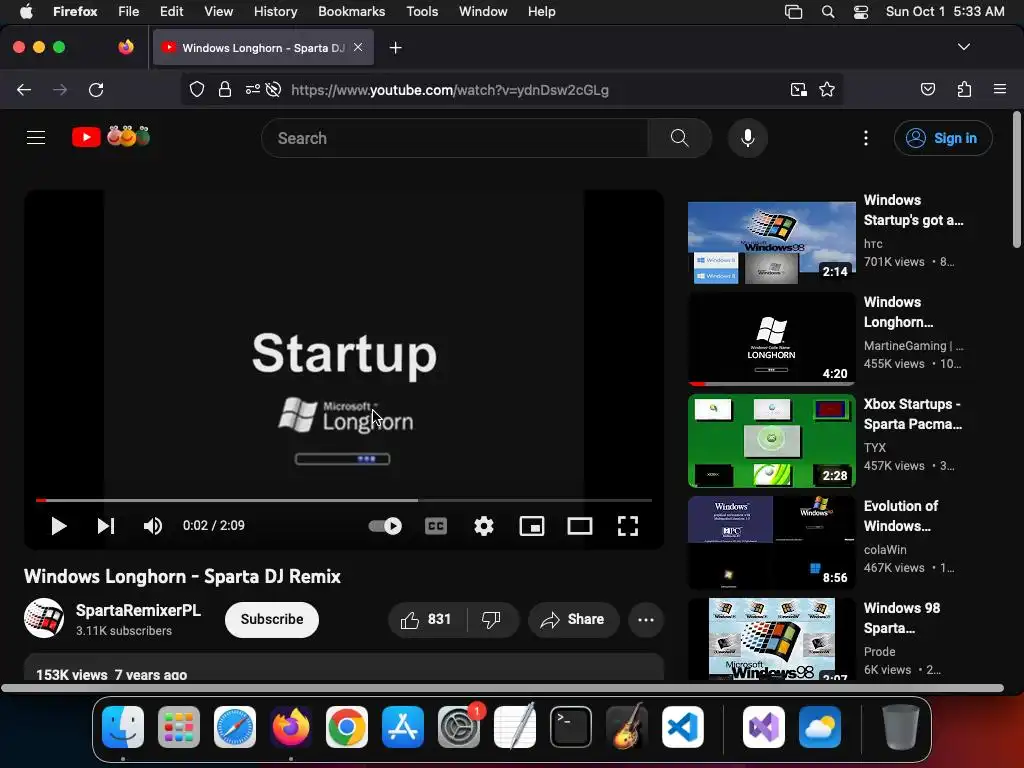
Task: Open Windows Startup's got a... thumbnail
Action: point(771,242)
